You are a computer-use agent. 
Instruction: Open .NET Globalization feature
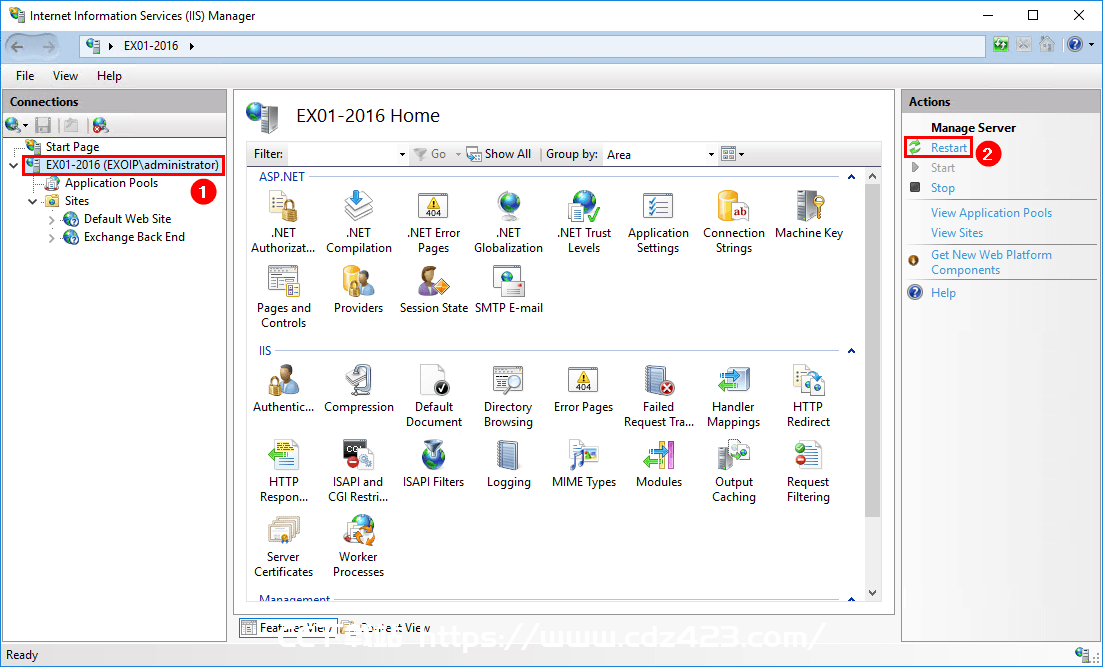(509, 222)
